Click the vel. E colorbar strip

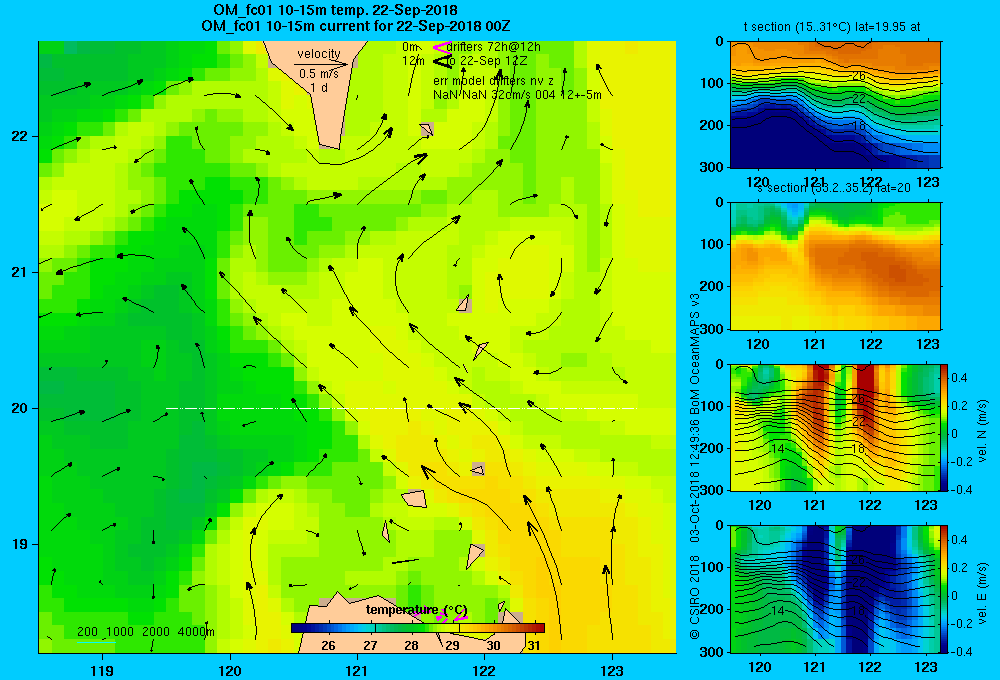click(945, 589)
